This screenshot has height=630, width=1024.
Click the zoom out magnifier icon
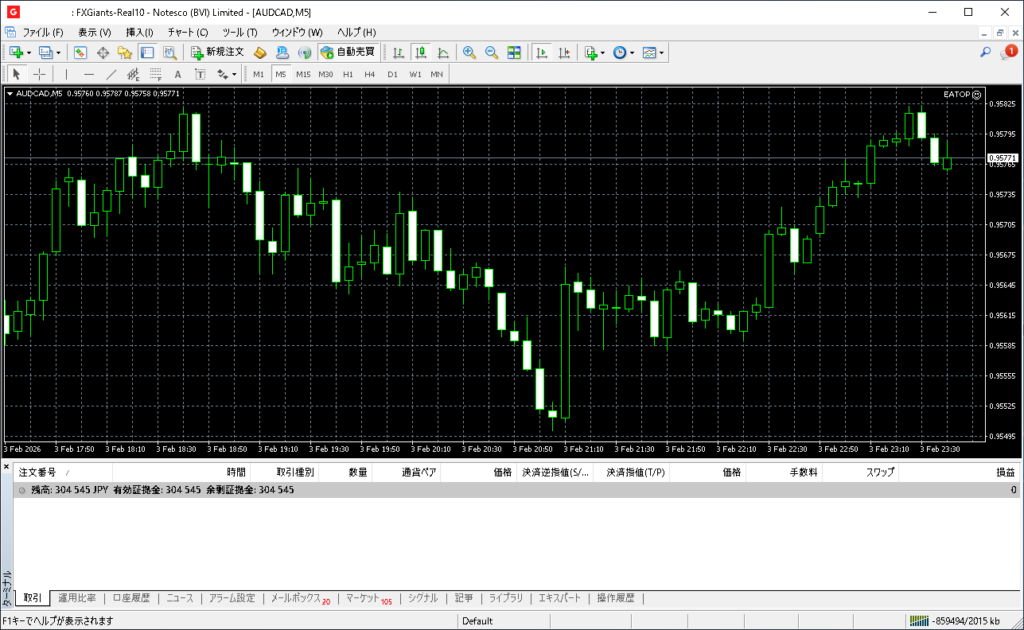[x=491, y=52]
